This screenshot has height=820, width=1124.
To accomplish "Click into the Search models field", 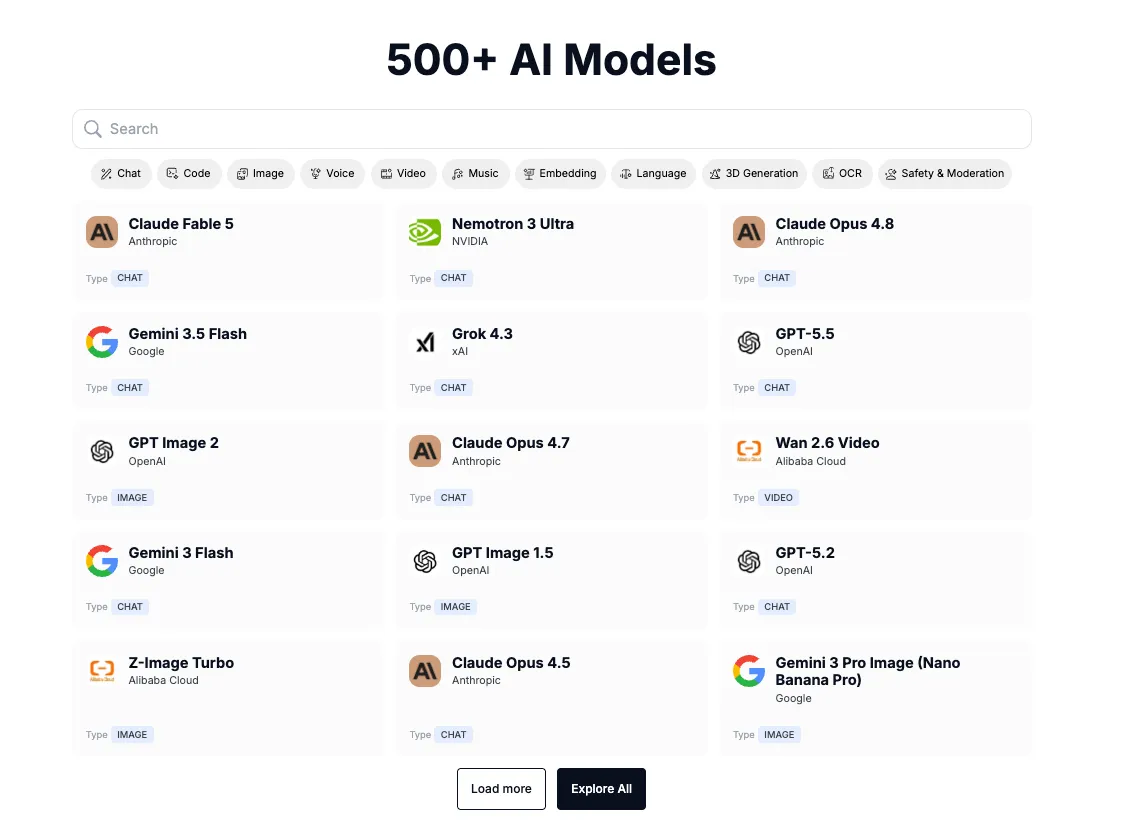I will (552, 129).
